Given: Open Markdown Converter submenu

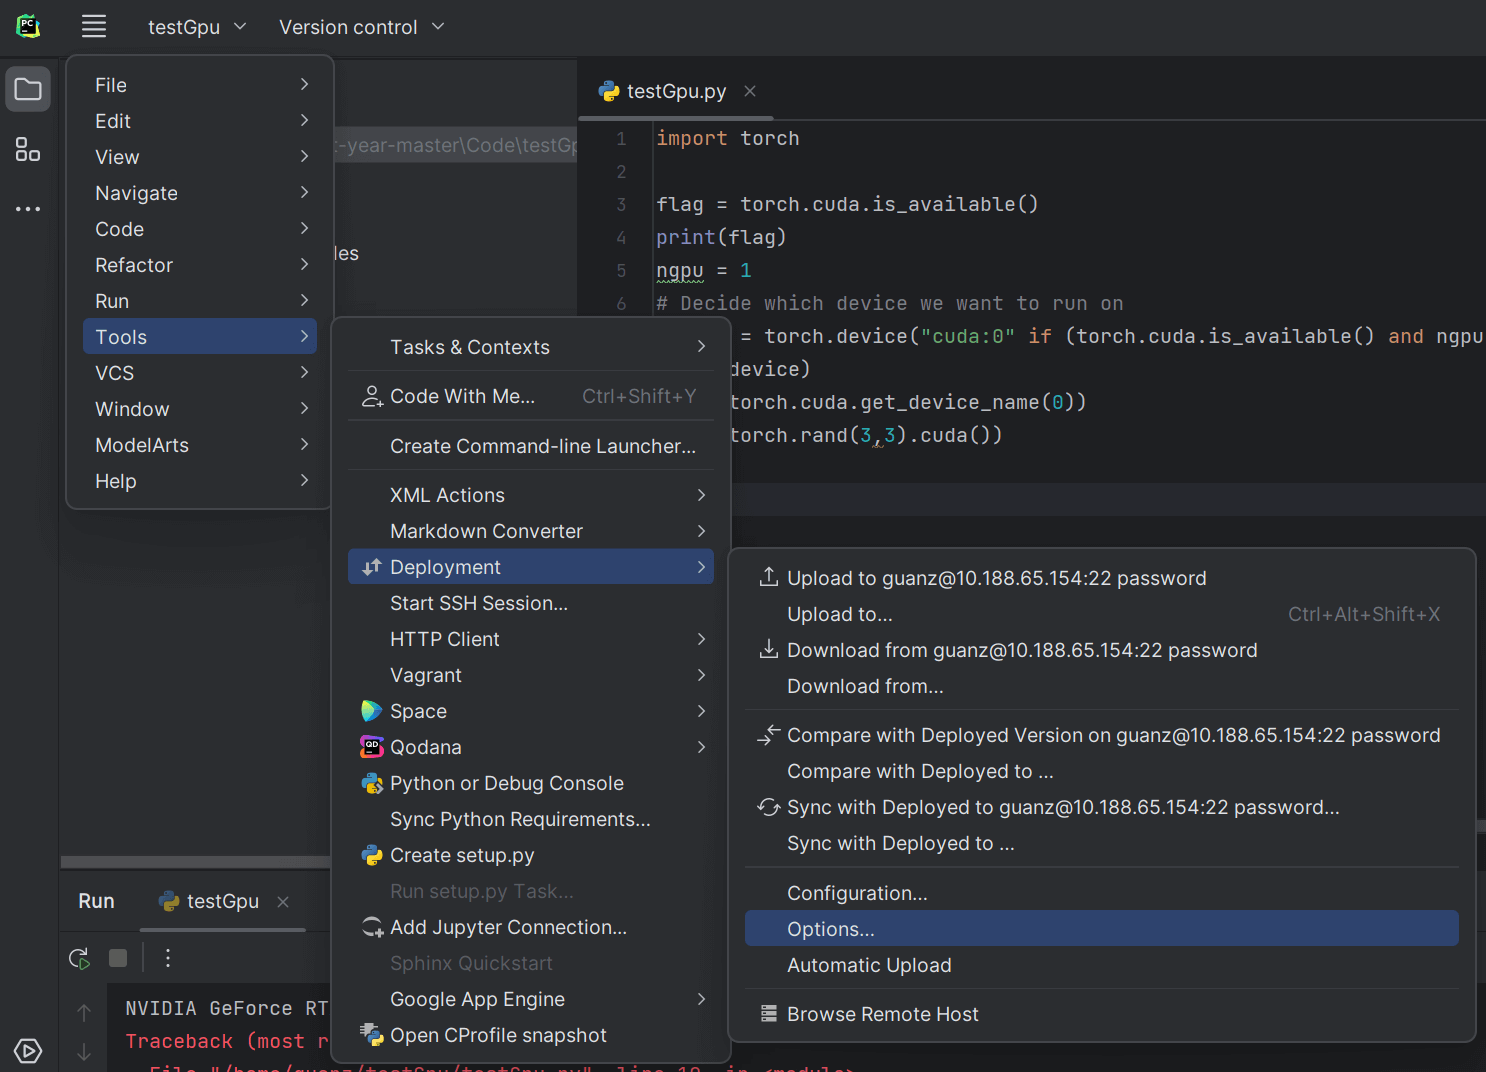Looking at the screenshot, I should tap(531, 531).
